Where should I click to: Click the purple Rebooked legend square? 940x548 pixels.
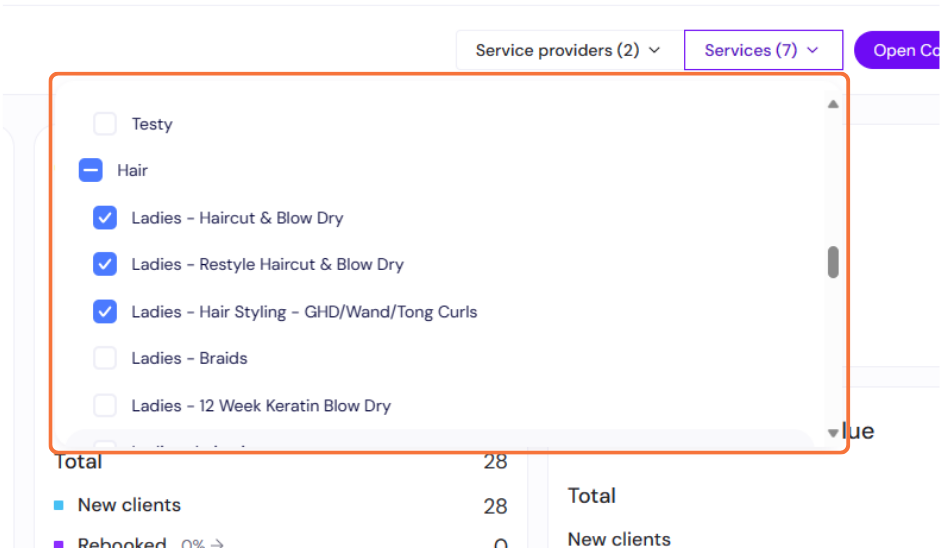(59, 544)
